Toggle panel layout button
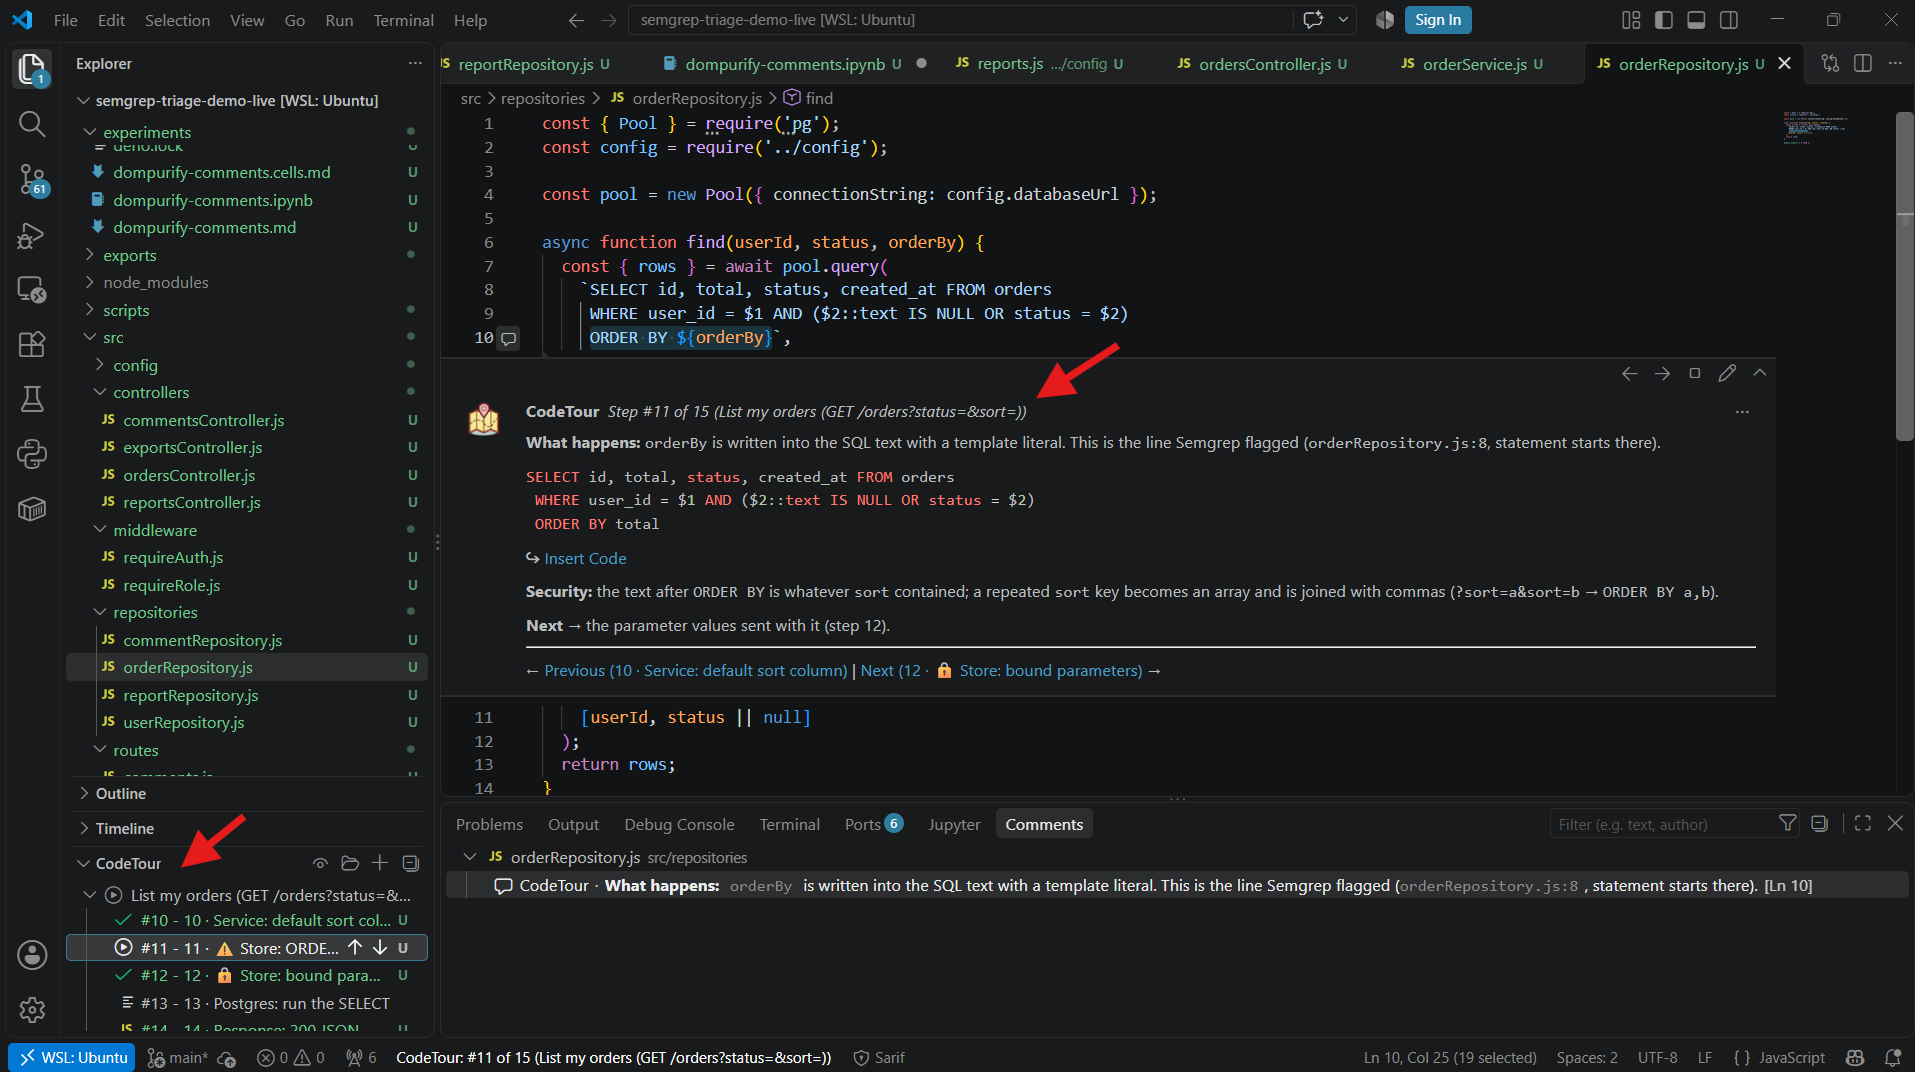The width and height of the screenshot is (1915, 1072). point(1696,20)
